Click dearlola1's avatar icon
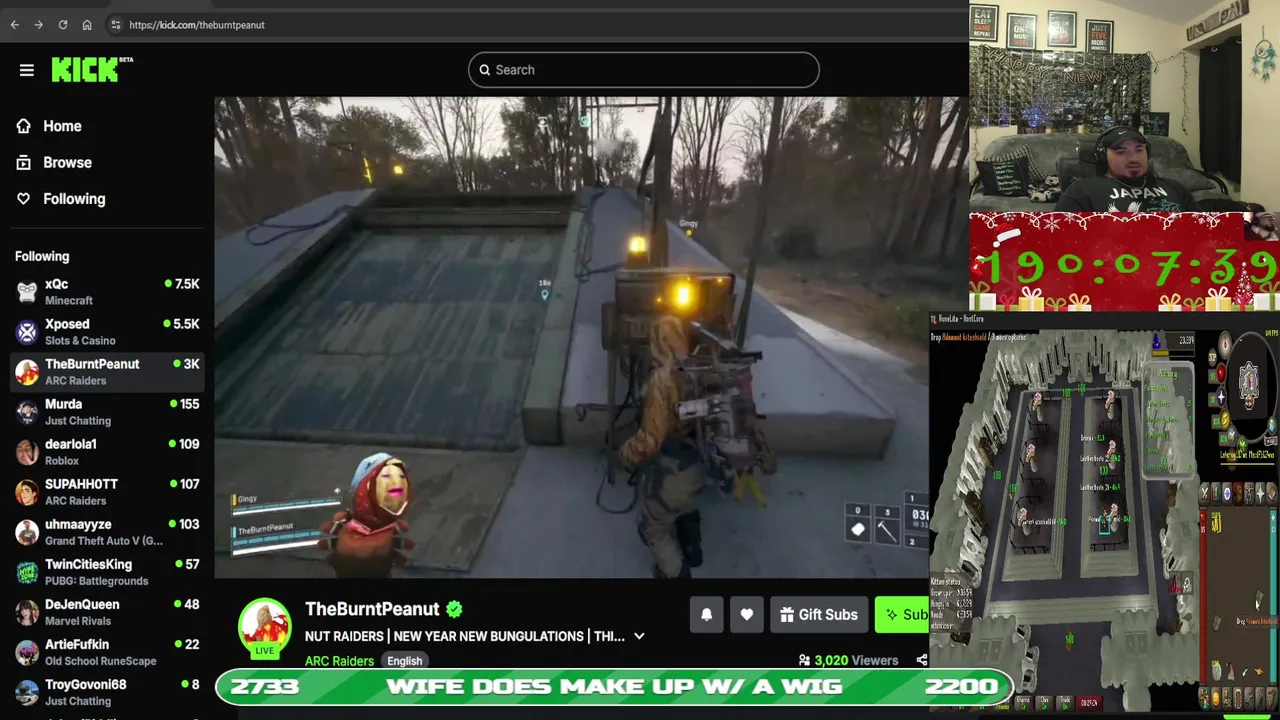The image size is (1280, 720). pos(27,452)
